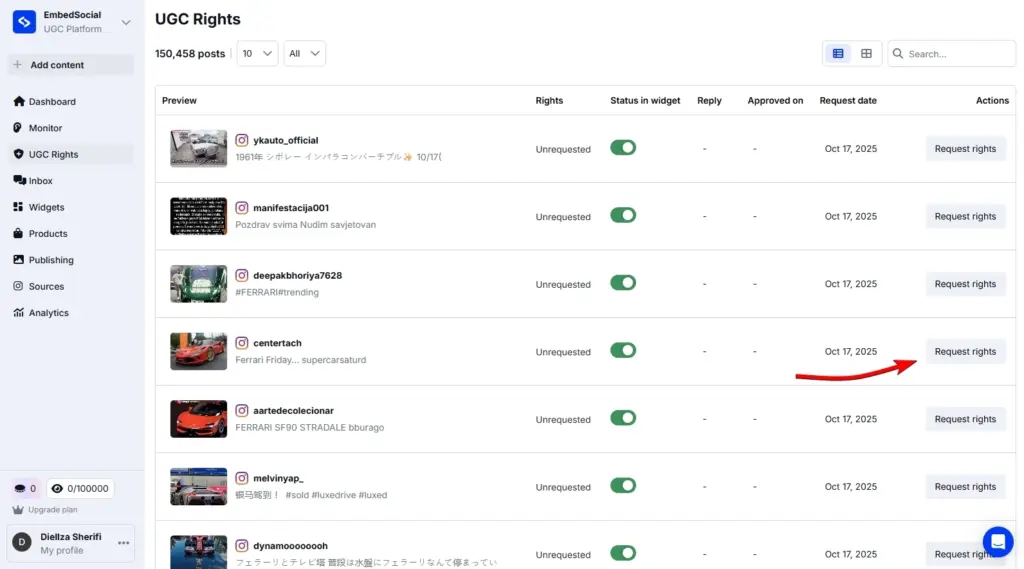Click the EmbedSocial logo icon
The height and width of the screenshot is (569, 1024).
[x=24, y=22]
